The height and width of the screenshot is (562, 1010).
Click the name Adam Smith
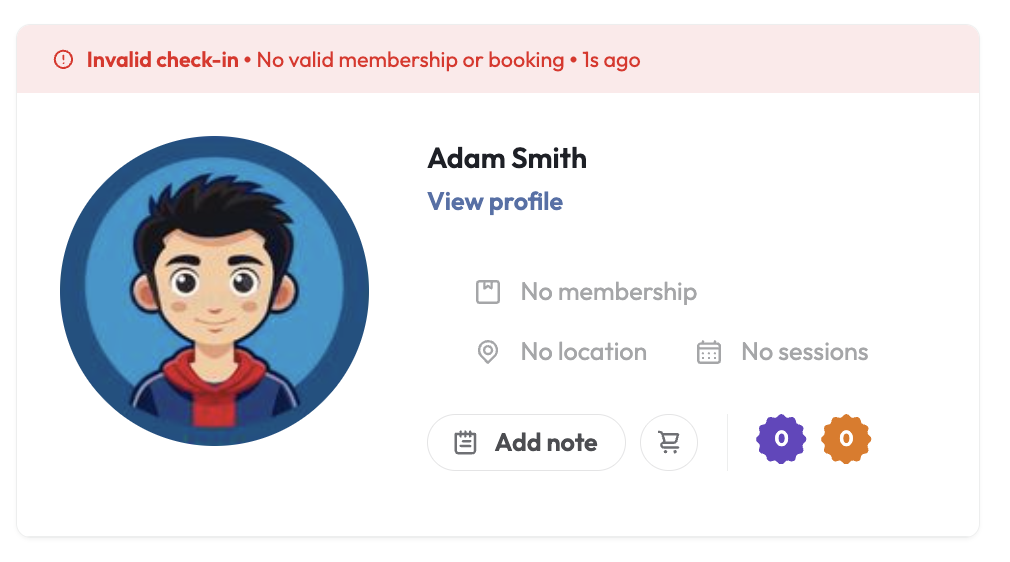(x=507, y=158)
